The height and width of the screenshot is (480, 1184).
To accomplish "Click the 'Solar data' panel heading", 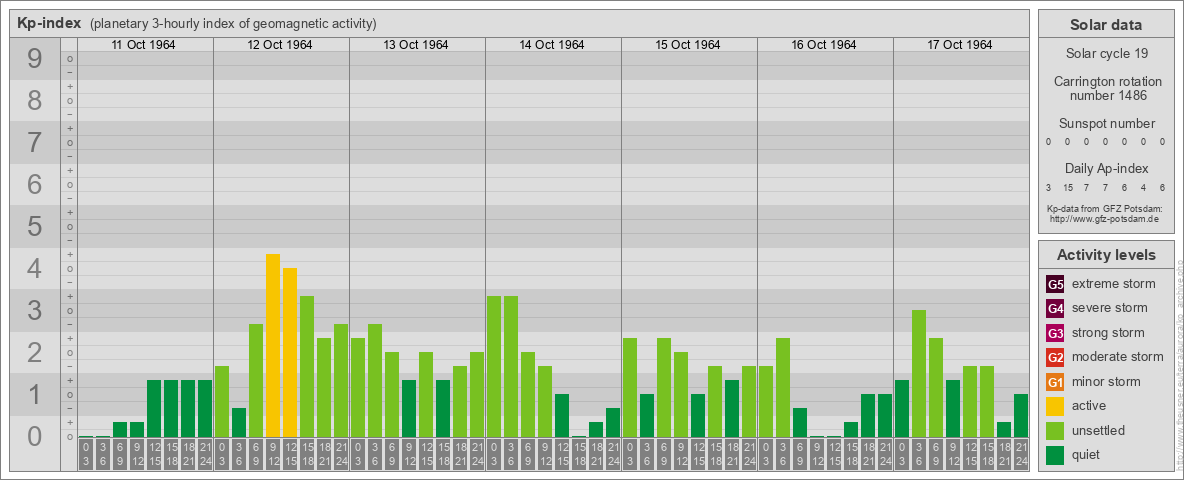I will pos(1106,25).
